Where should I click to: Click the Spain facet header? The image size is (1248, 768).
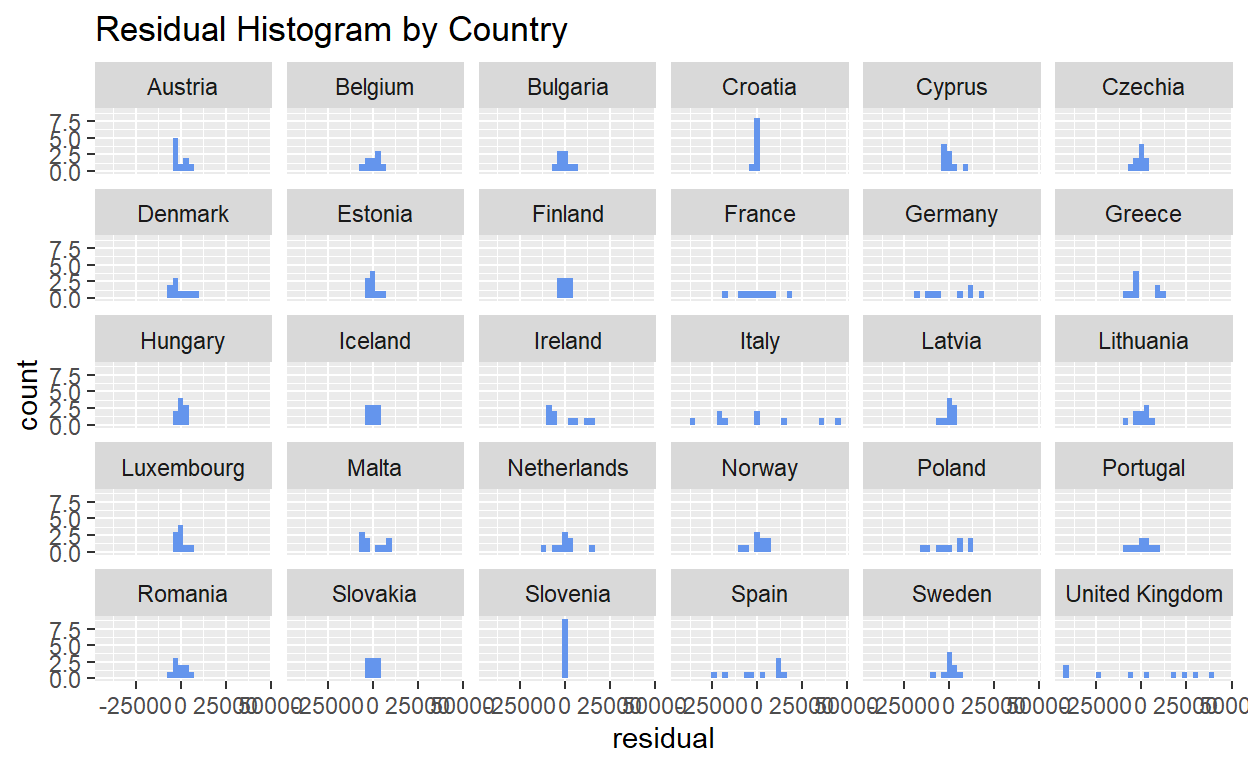(x=759, y=594)
